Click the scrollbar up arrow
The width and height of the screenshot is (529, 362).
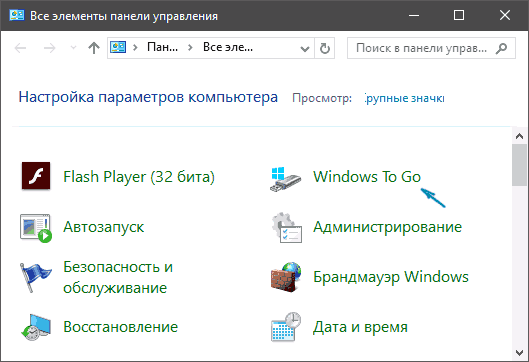coord(520,137)
